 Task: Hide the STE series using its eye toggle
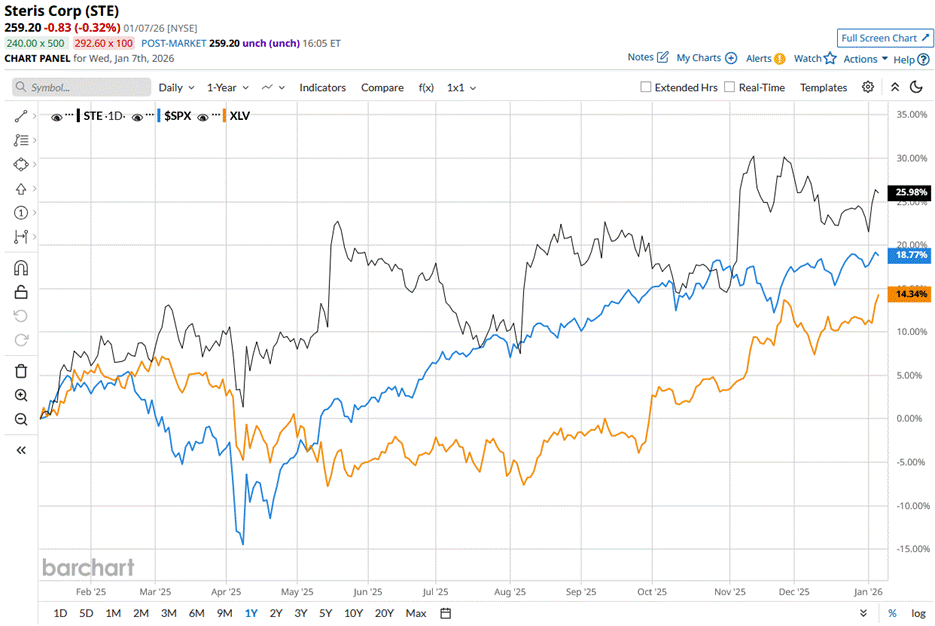pos(57,115)
